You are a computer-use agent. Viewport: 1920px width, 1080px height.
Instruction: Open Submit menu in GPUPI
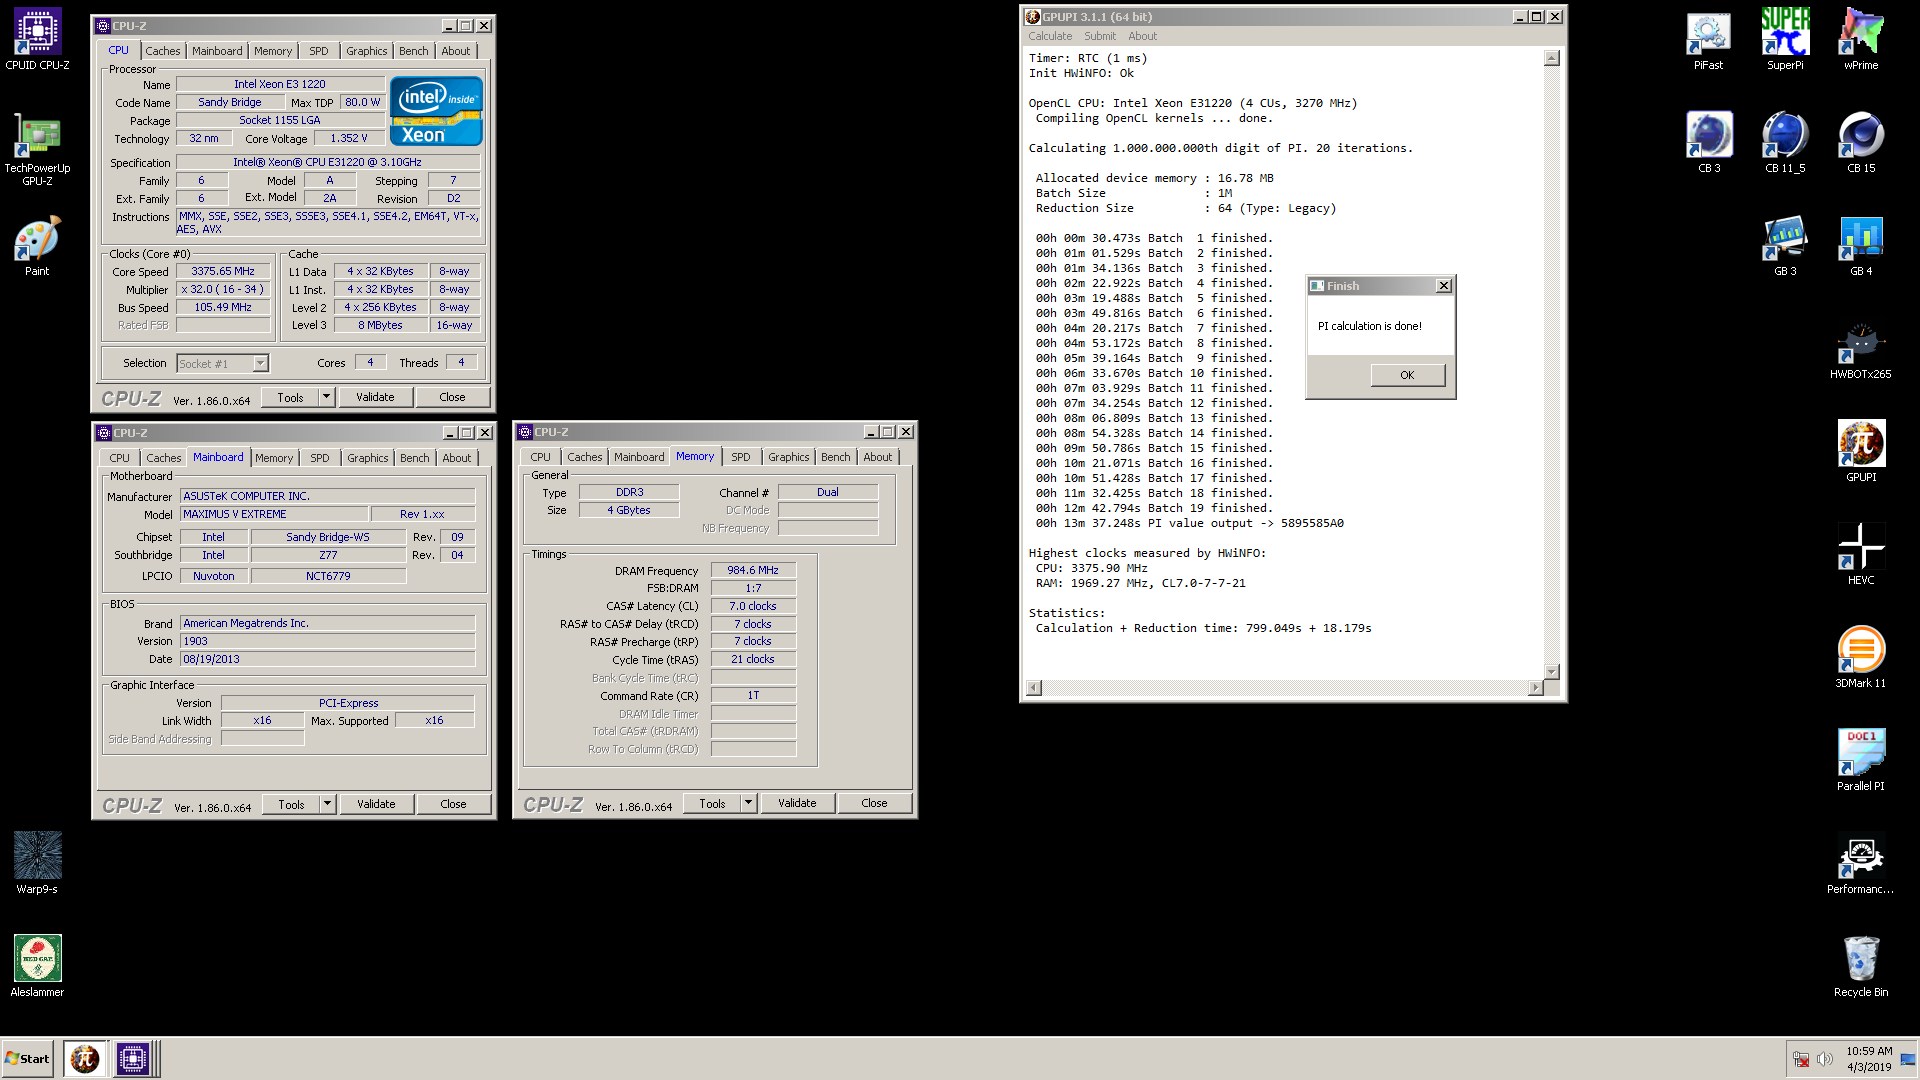[x=1100, y=36]
